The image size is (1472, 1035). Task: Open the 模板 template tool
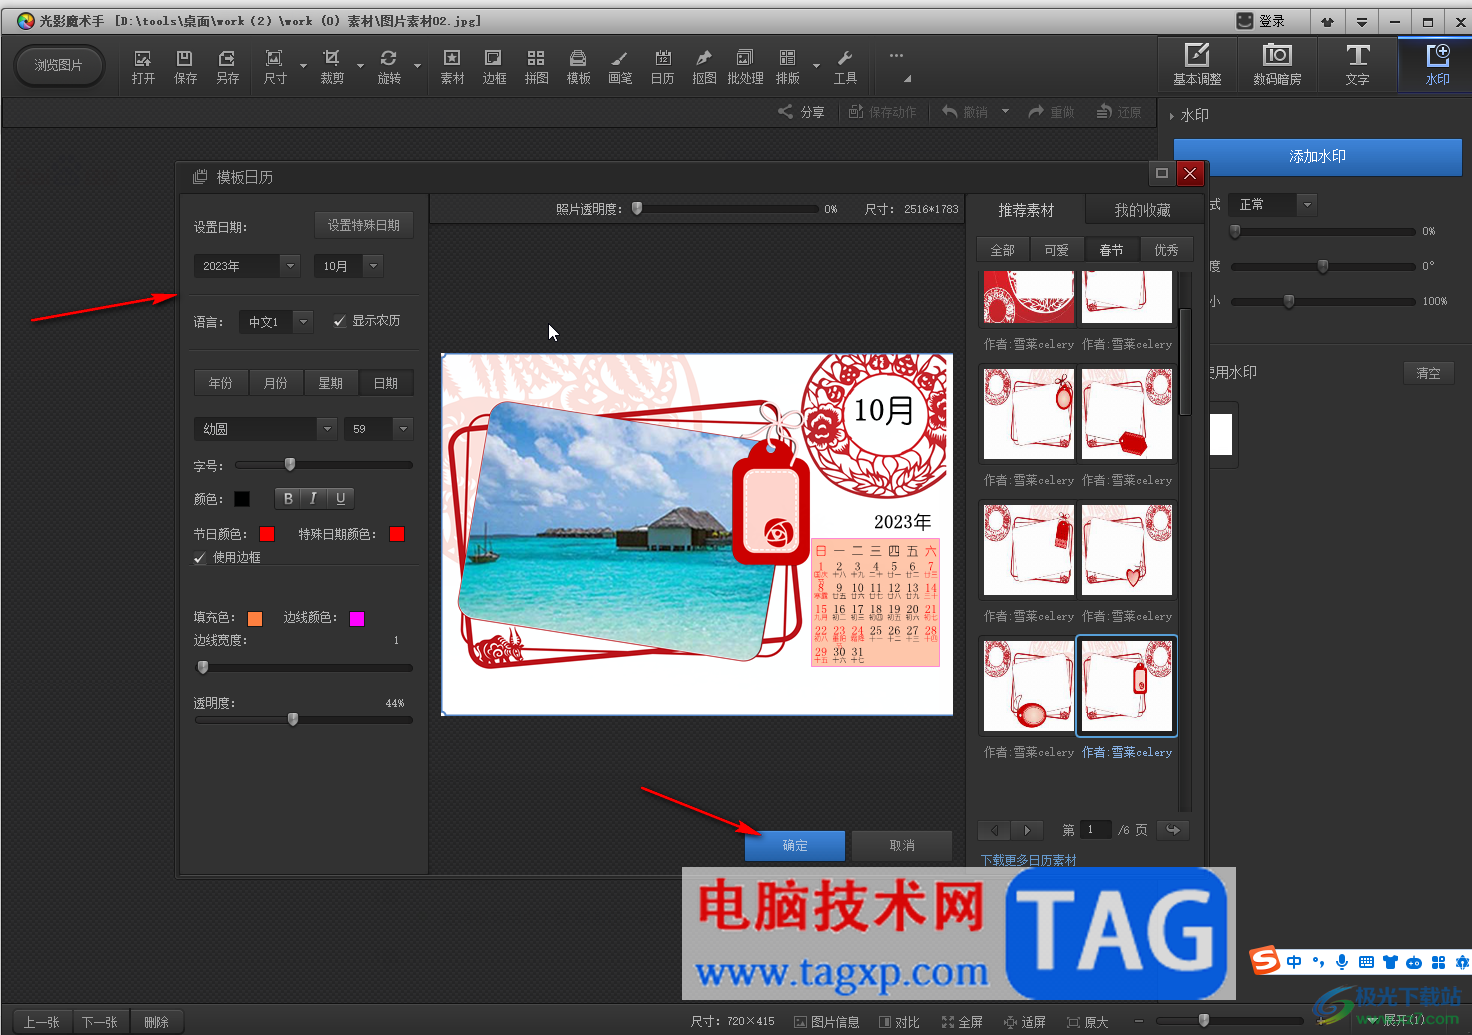(578, 66)
